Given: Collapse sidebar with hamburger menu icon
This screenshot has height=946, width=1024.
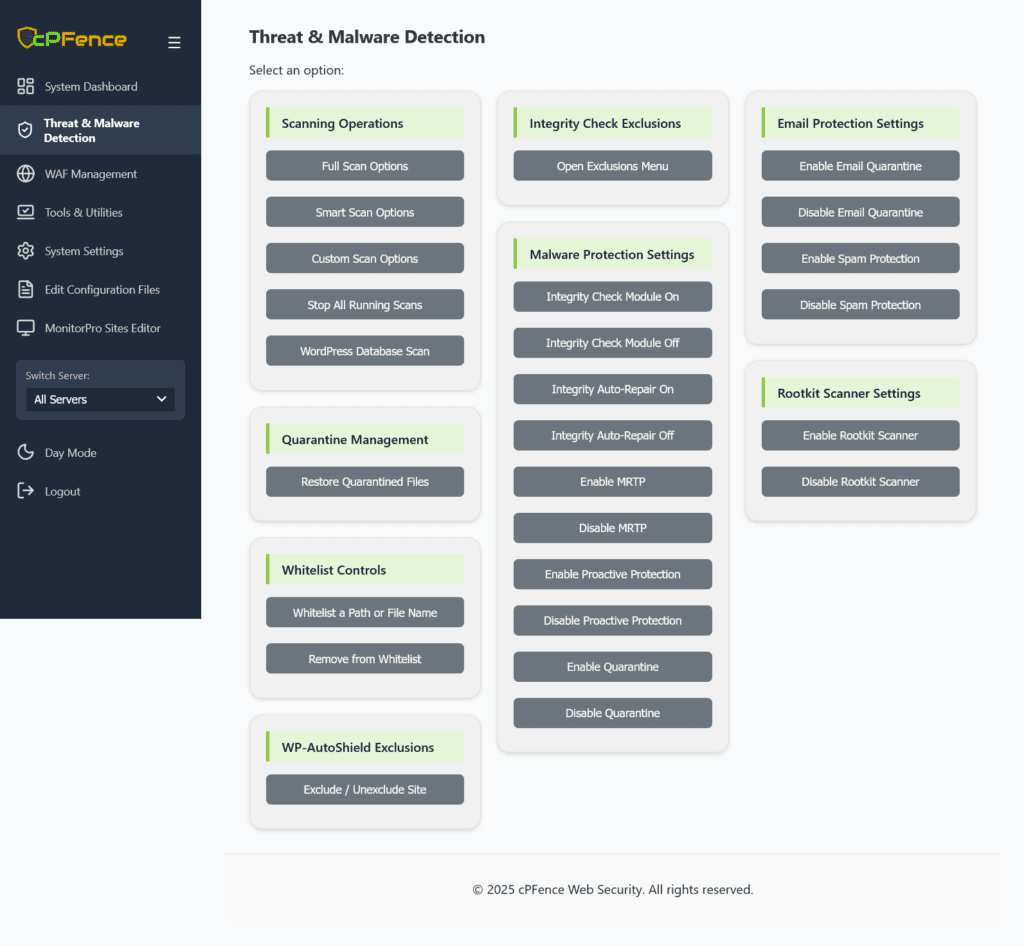Looking at the screenshot, I should click(174, 42).
